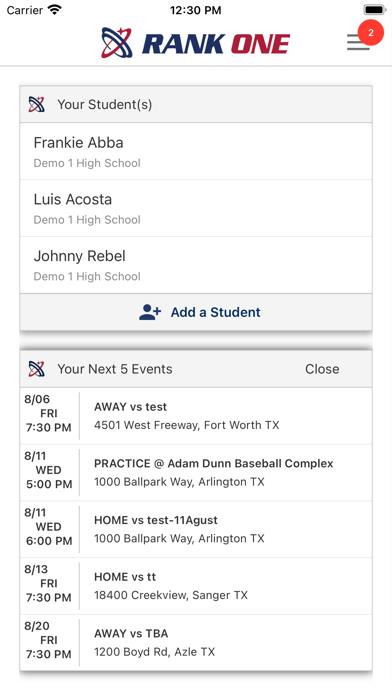Image resolution: width=392 pixels, height=696 pixels.
Task: Tap the red notification badge showing 2
Action: (371, 32)
